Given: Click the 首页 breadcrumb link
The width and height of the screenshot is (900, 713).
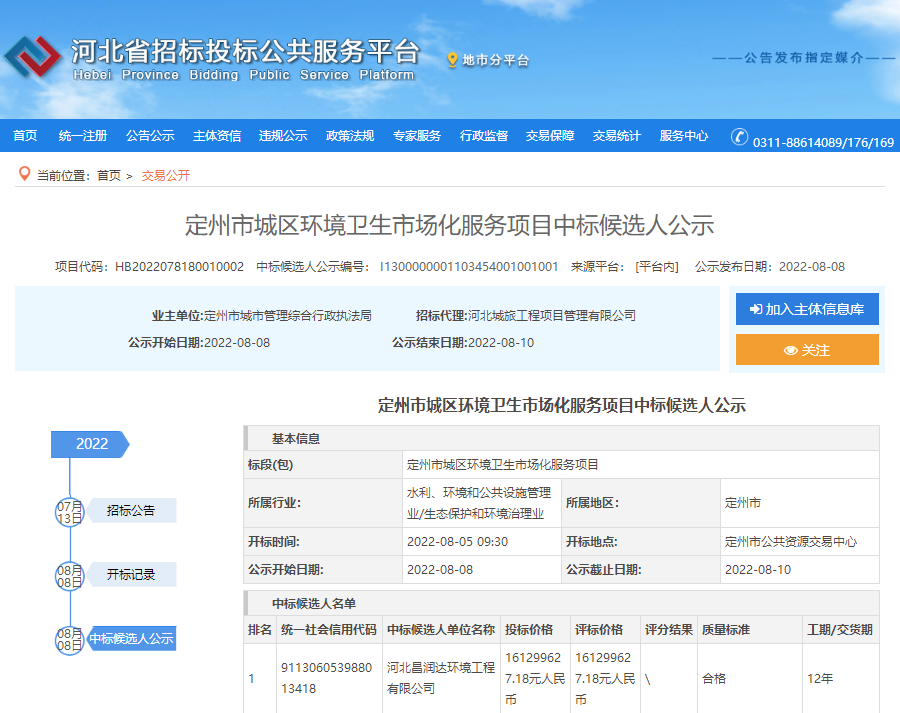Looking at the screenshot, I should point(108,175).
